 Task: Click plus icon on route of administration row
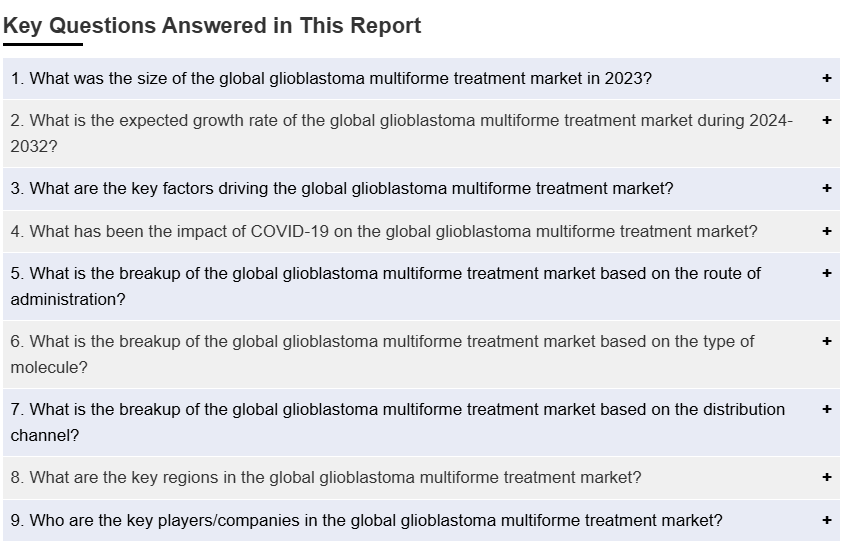826,273
